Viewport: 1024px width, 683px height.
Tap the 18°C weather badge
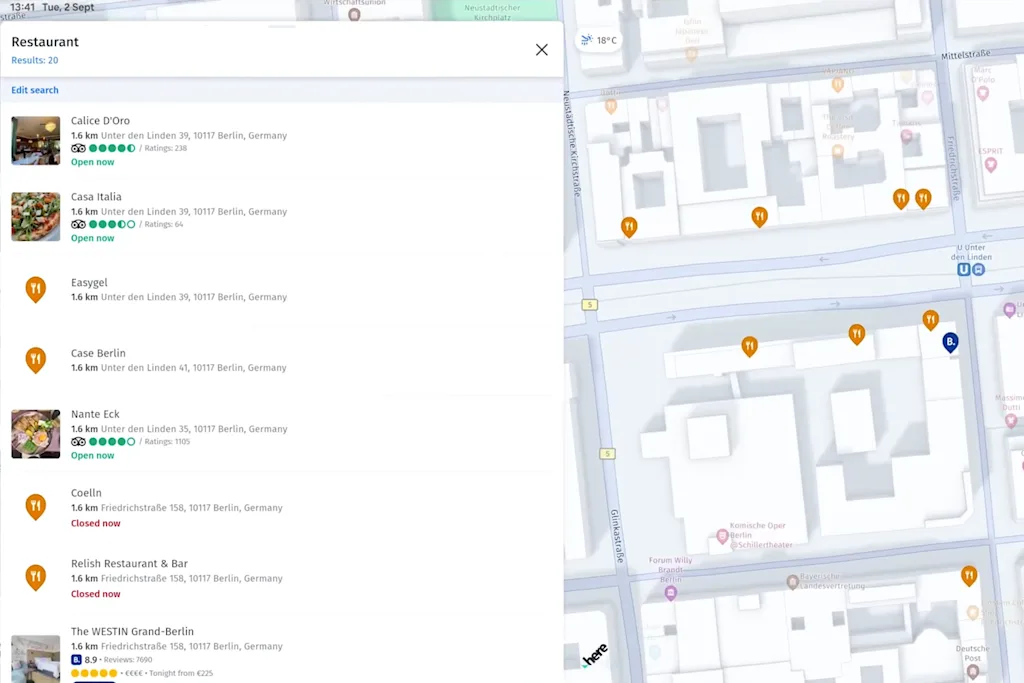pyautogui.click(x=599, y=41)
